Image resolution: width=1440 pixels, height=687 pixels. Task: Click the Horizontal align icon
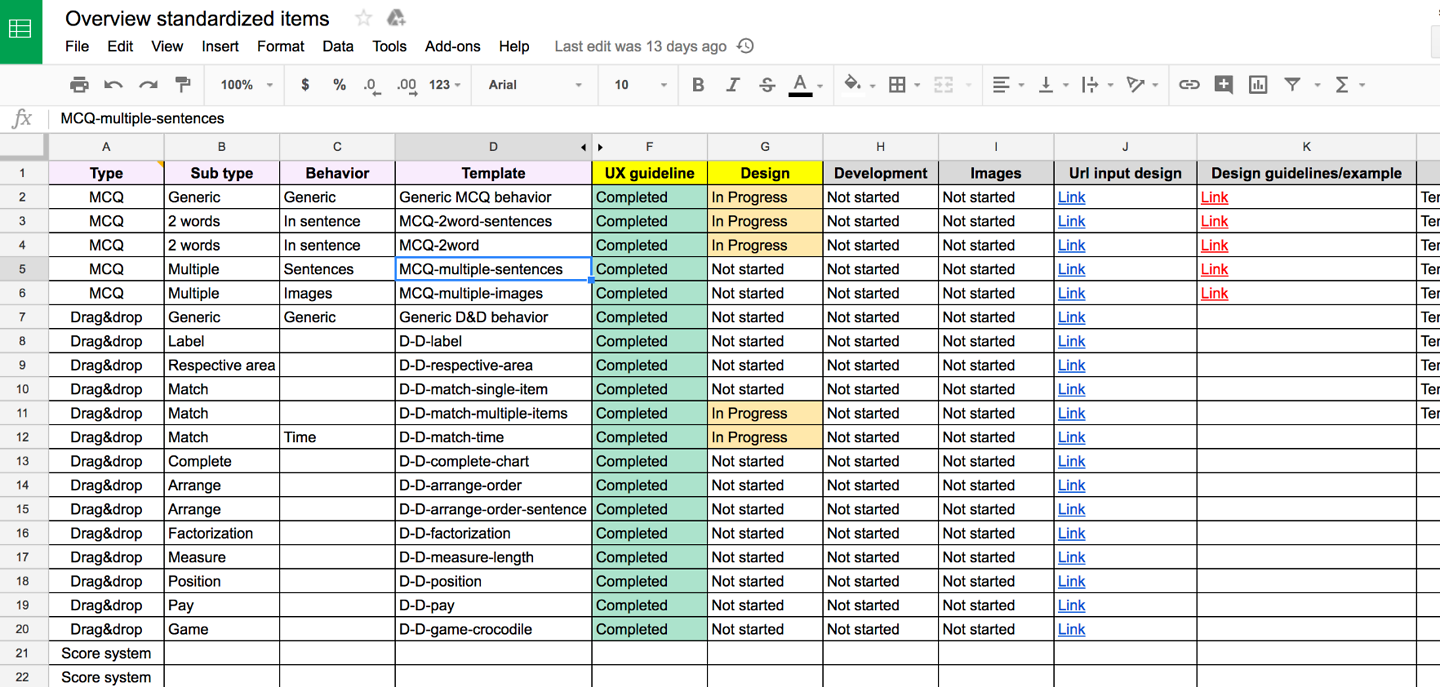(1001, 85)
